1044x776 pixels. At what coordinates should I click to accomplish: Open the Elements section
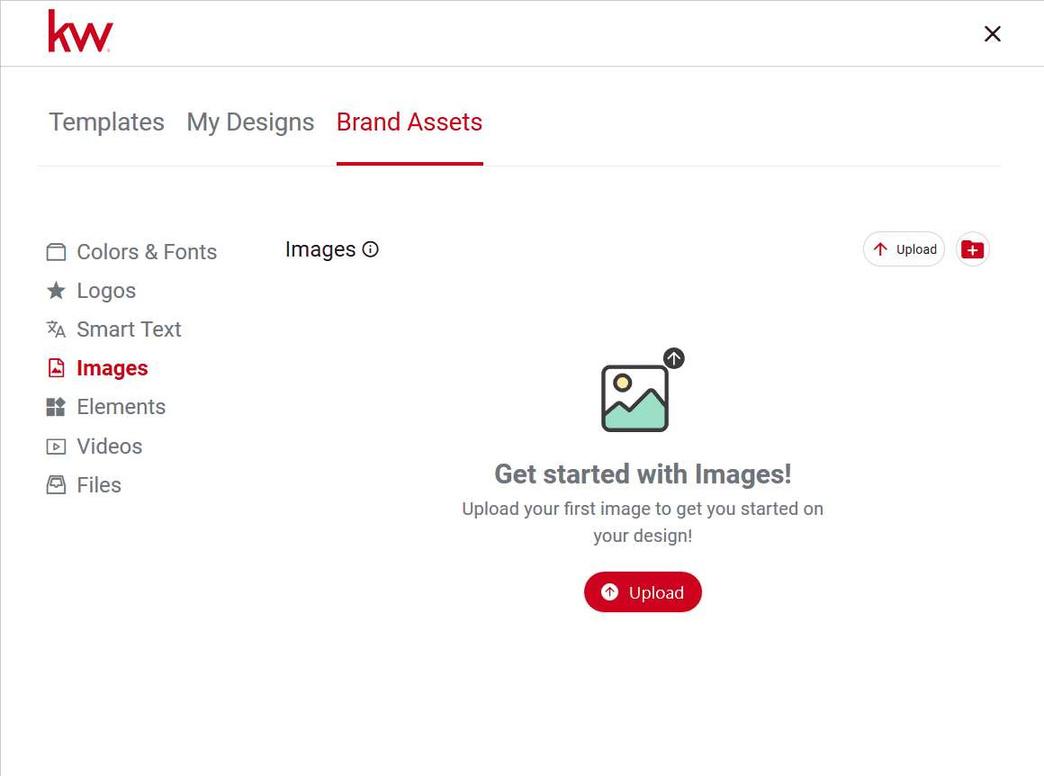121,407
